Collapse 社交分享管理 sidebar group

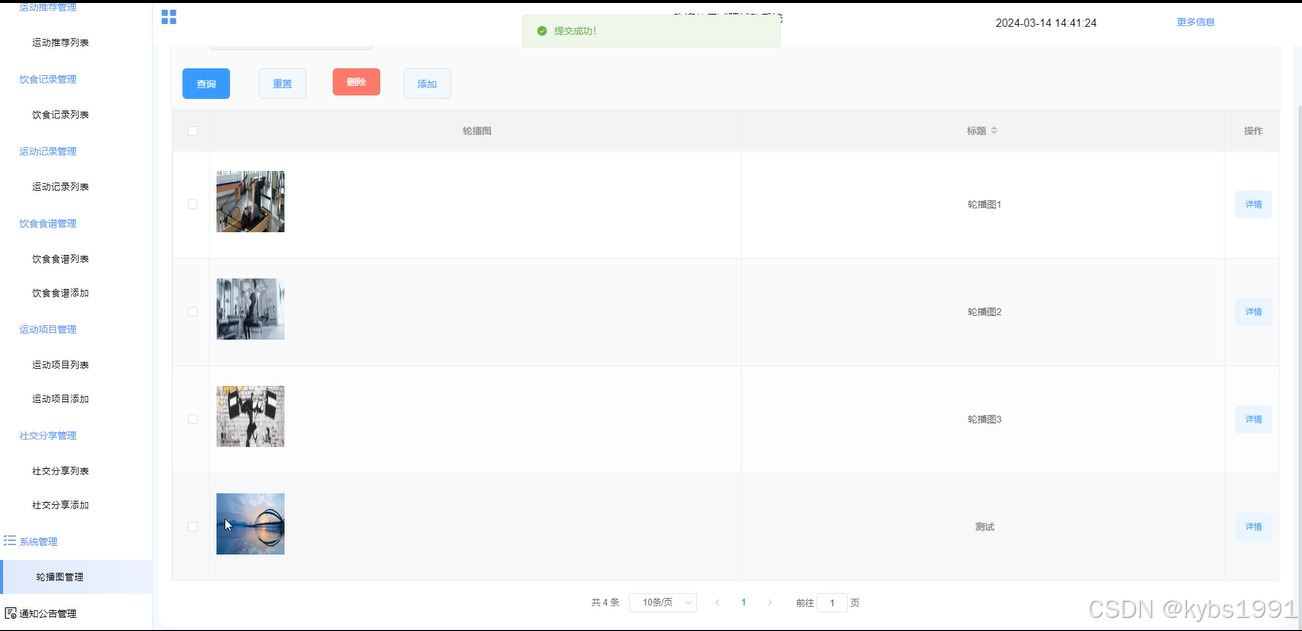coord(48,435)
